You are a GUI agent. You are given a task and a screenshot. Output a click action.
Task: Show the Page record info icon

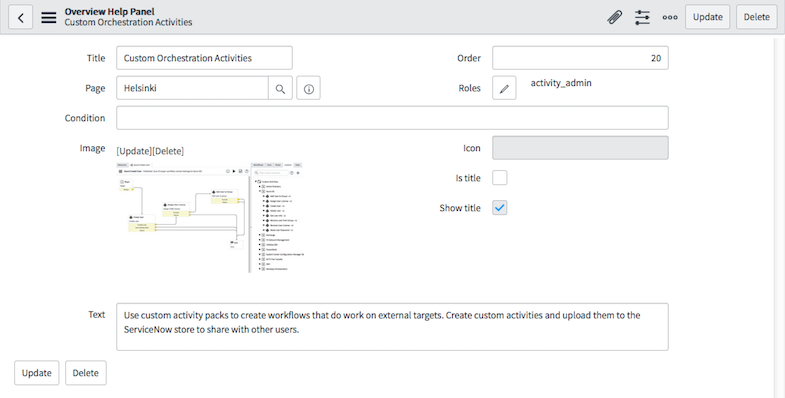(x=308, y=89)
